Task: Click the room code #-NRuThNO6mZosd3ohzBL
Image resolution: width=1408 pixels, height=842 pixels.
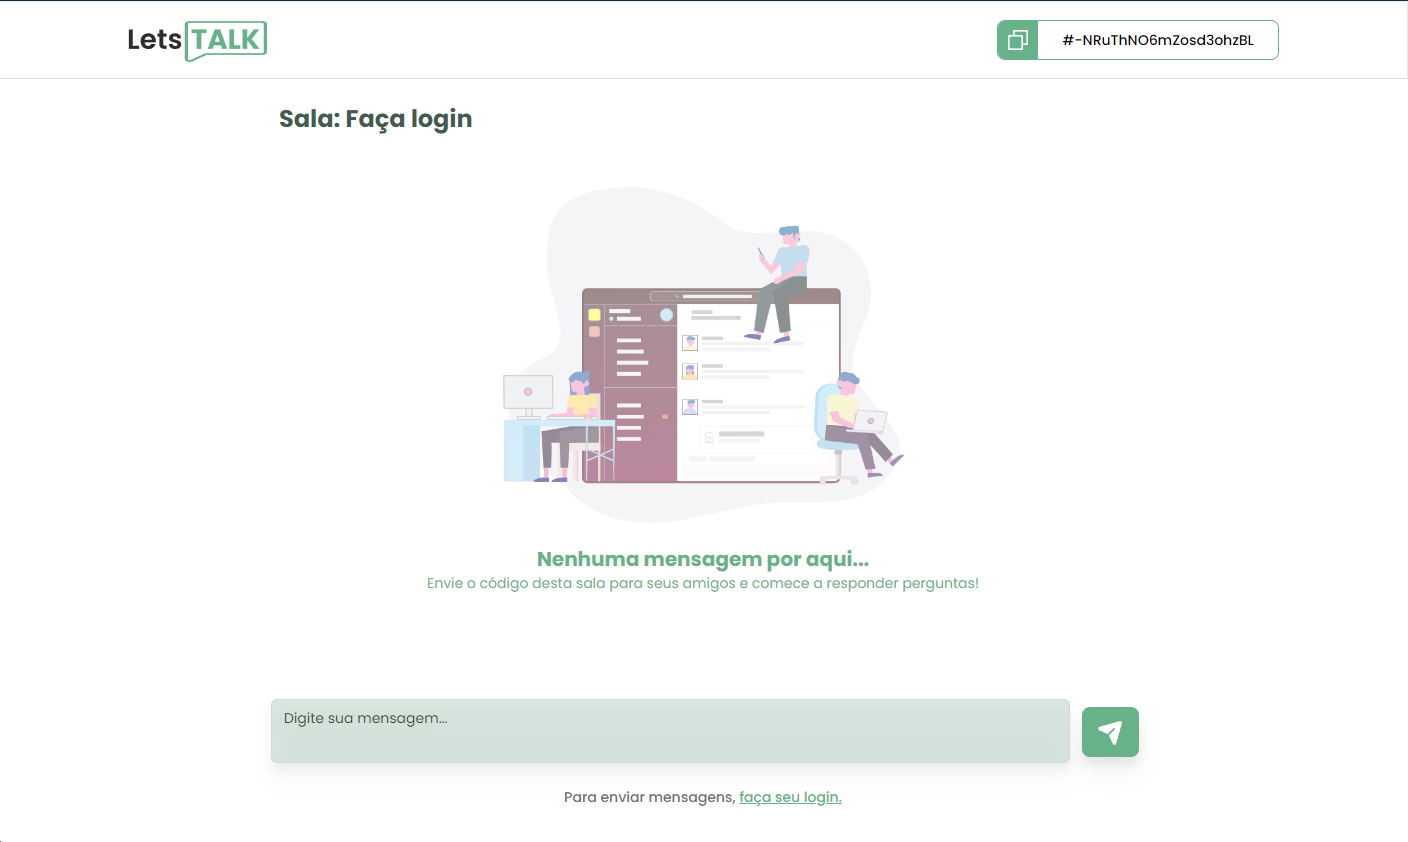Action: [1158, 40]
